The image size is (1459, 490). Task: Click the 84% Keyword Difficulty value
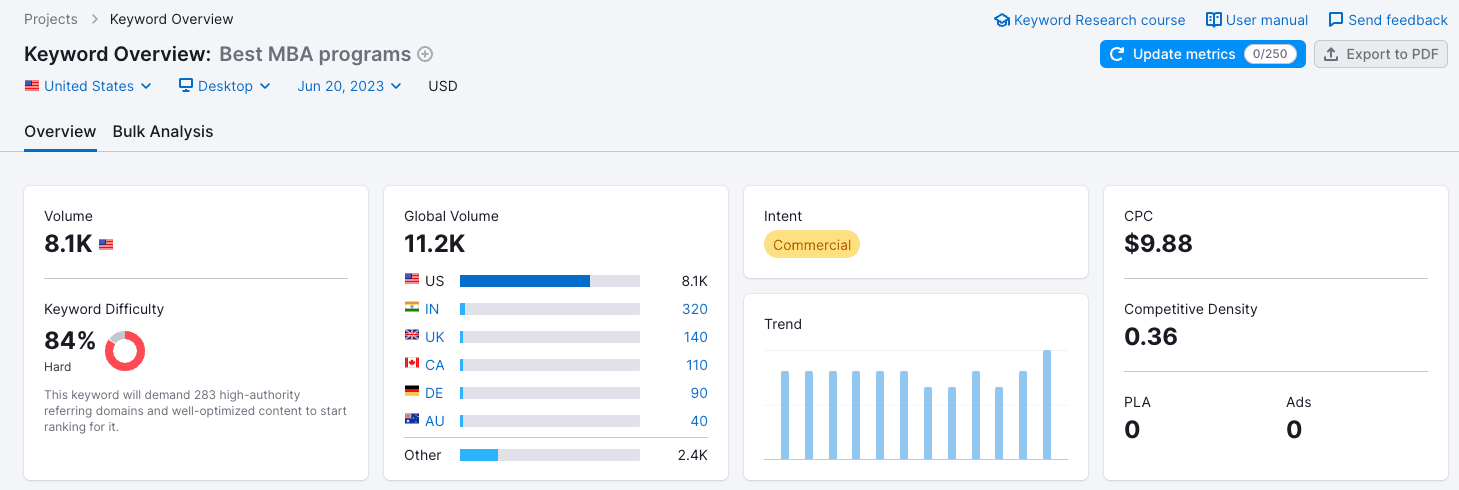click(70, 341)
